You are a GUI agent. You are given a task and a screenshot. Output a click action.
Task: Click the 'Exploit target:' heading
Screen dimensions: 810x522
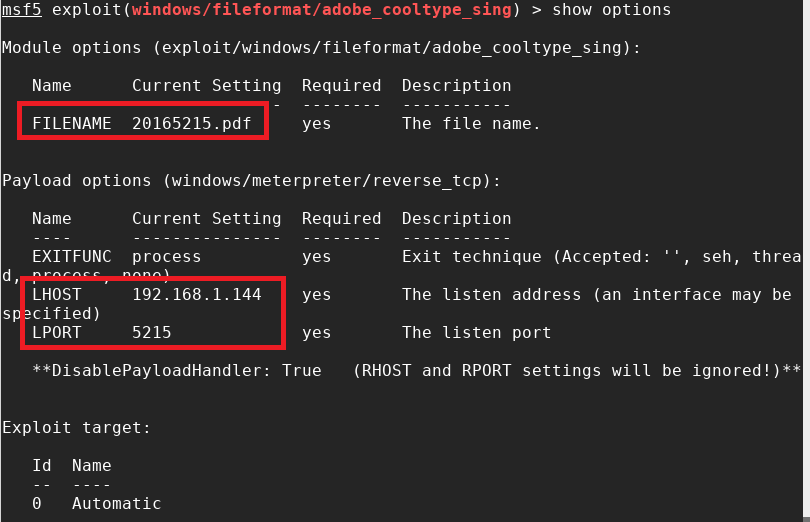click(x=76, y=428)
